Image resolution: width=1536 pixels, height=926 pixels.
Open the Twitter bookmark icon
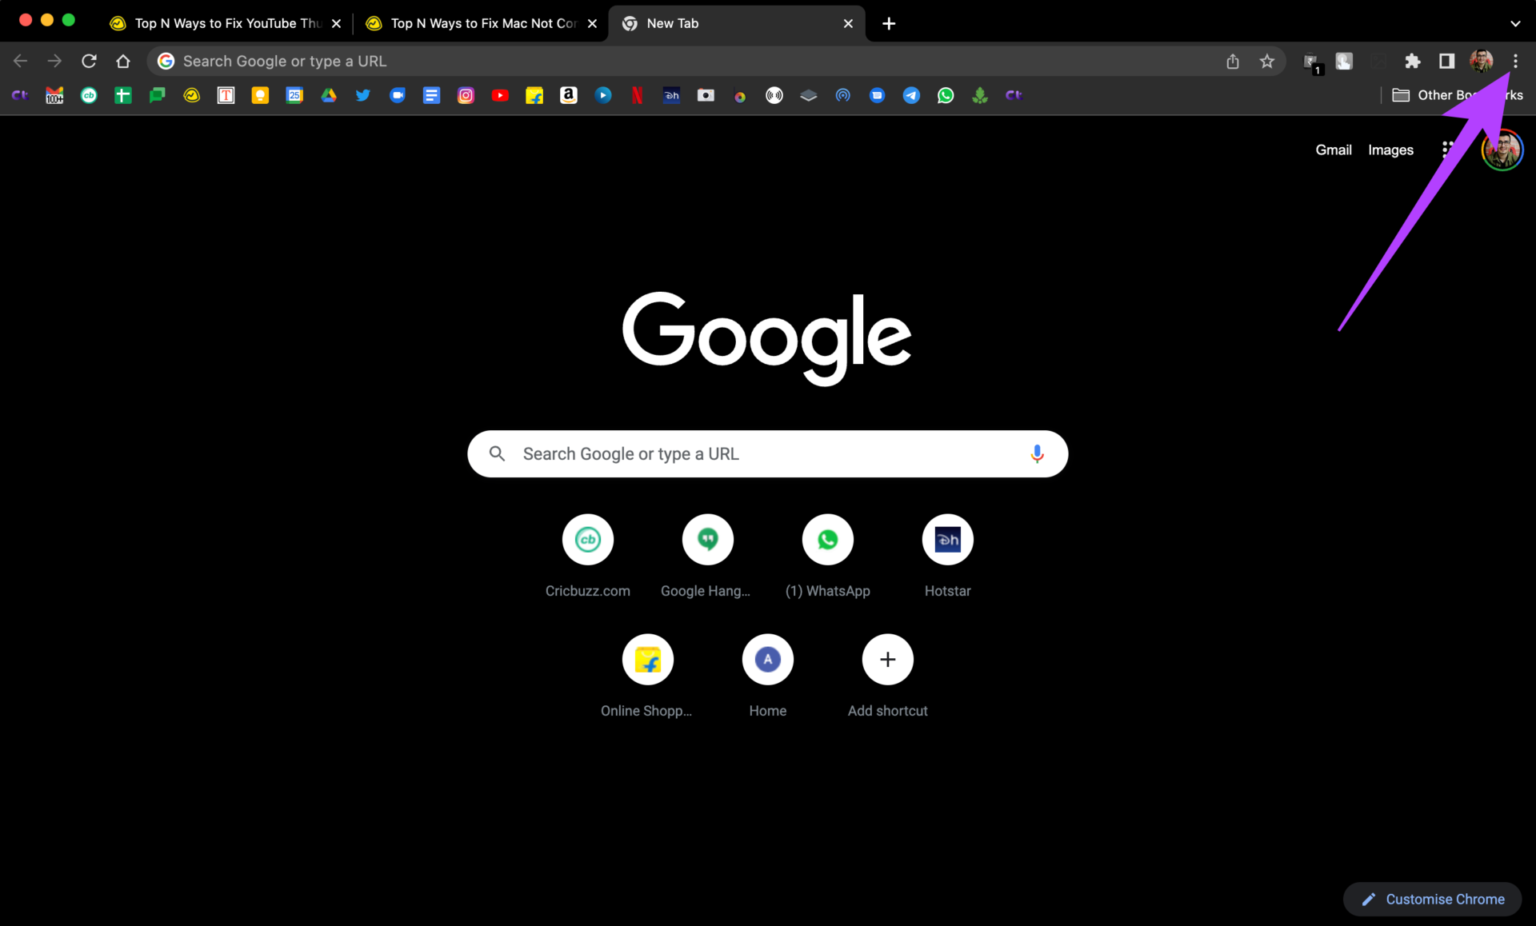pyautogui.click(x=363, y=95)
